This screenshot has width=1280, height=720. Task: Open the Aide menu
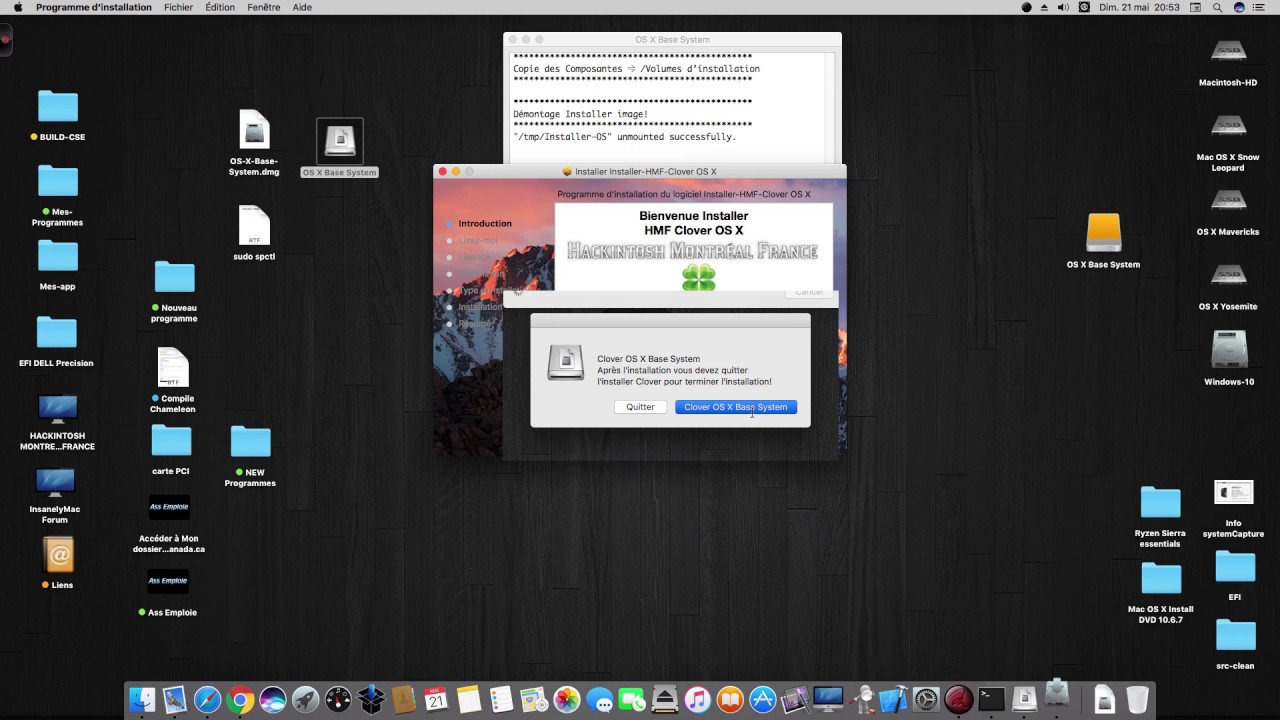point(302,7)
